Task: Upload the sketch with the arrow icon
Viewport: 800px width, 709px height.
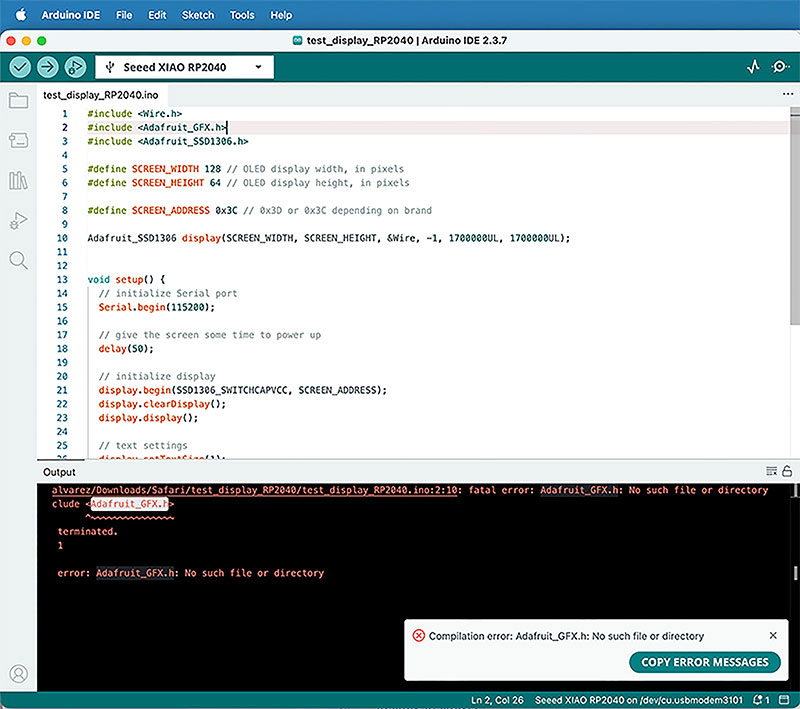Action: (47, 67)
